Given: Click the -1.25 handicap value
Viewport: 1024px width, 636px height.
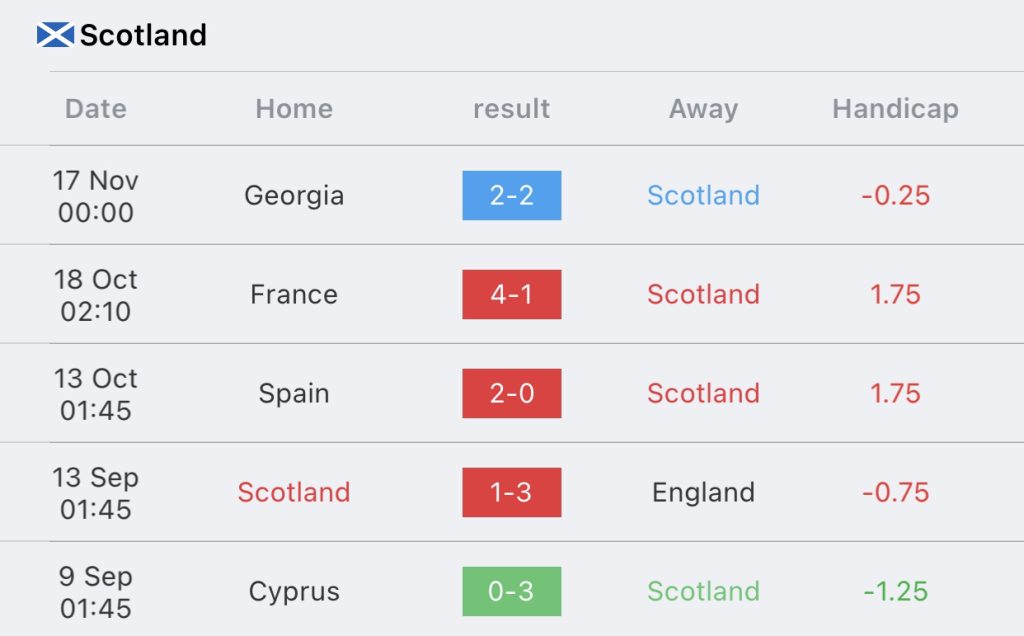Looking at the screenshot, I should pyautogui.click(x=895, y=591).
